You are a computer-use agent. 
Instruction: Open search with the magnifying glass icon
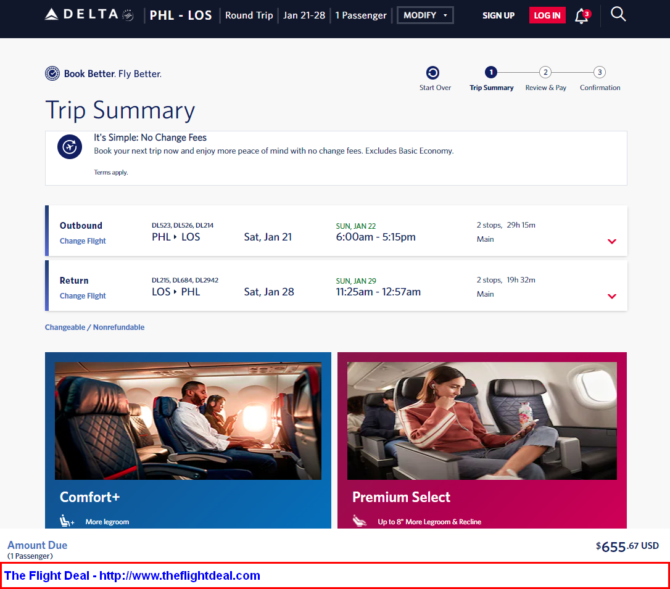(x=618, y=14)
